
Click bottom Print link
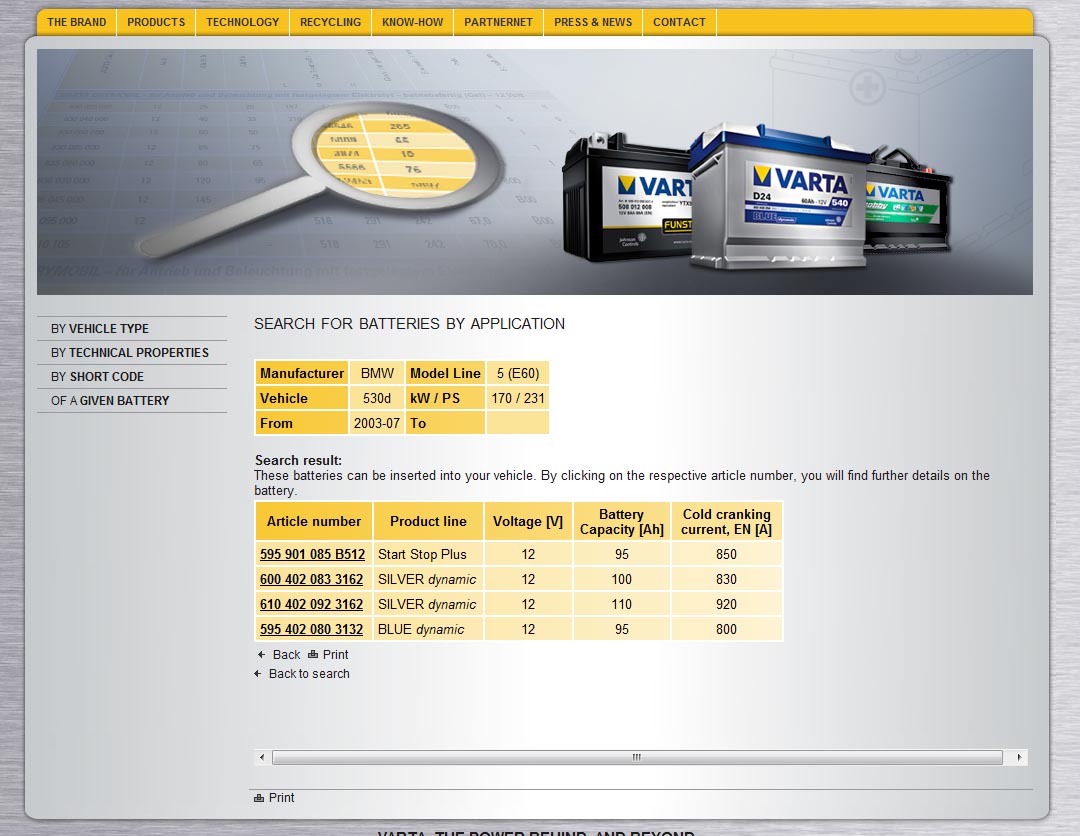pyautogui.click(x=281, y=797)
